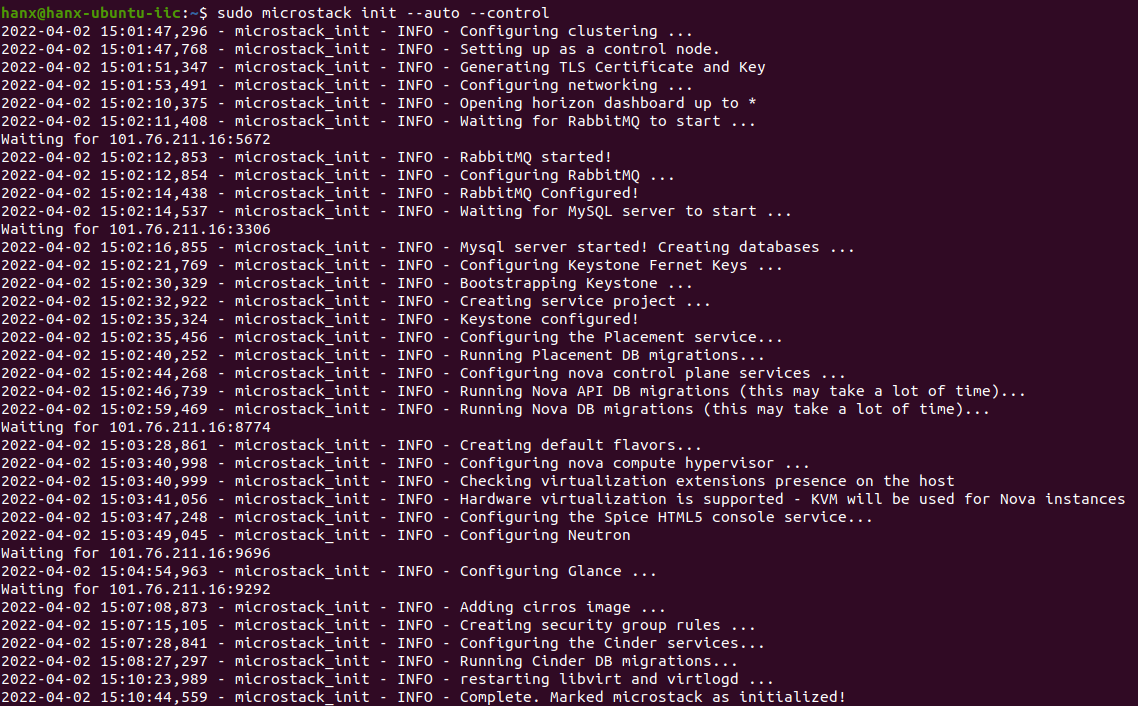Click 'Creating default flavors...' log message

(x=580, y=445)
